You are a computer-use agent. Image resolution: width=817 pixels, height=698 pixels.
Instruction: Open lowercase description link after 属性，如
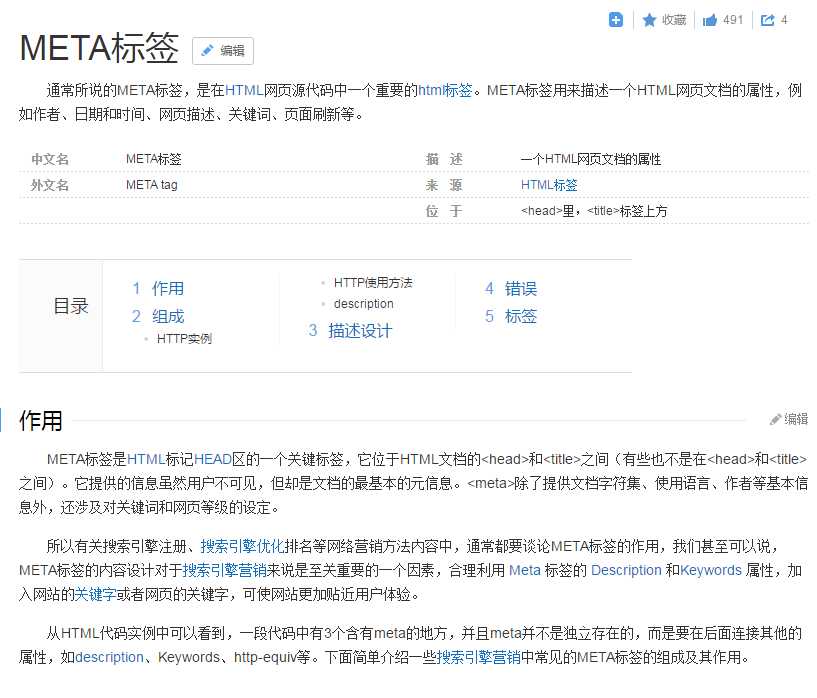[x=109, y=657]
